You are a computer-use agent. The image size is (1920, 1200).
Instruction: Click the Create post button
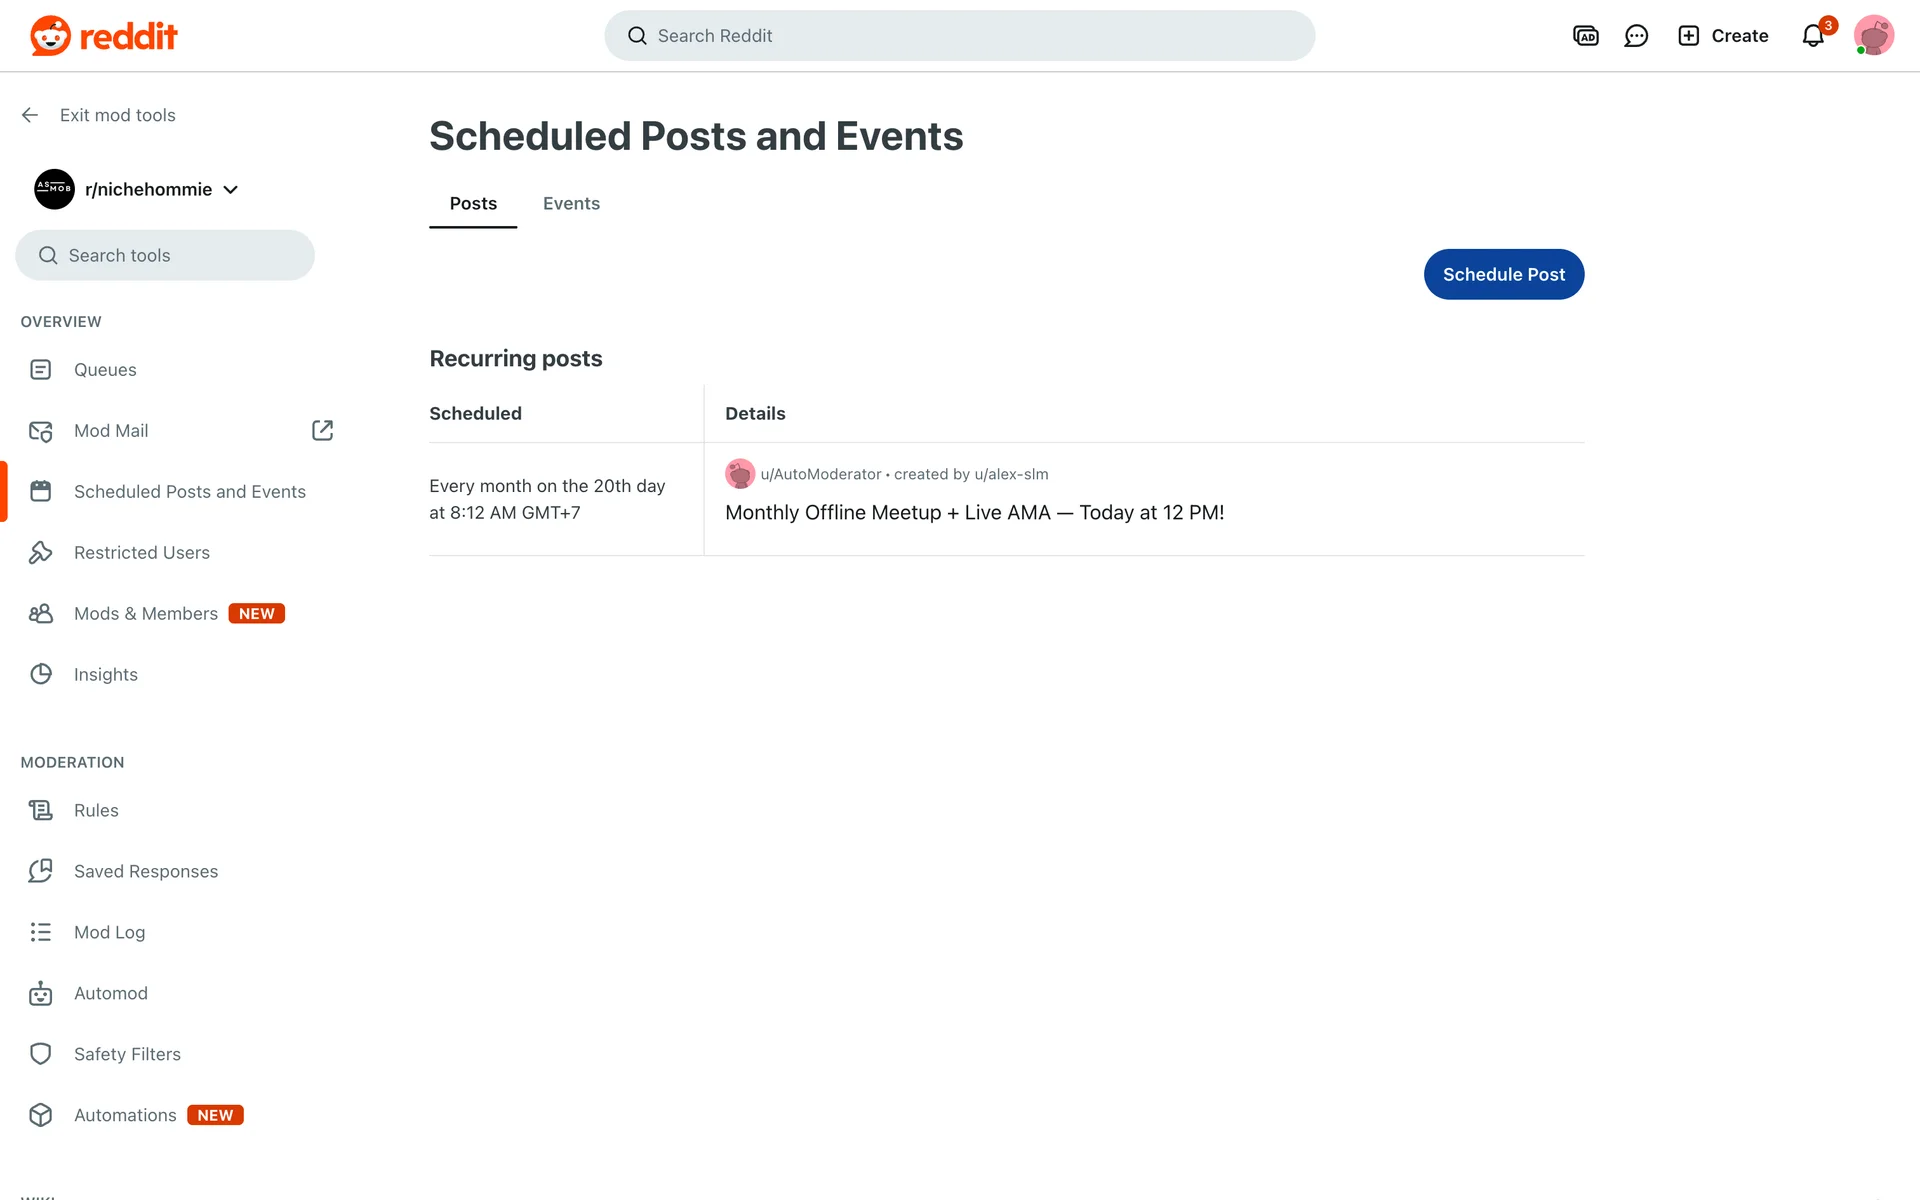tap(1723, 36)
